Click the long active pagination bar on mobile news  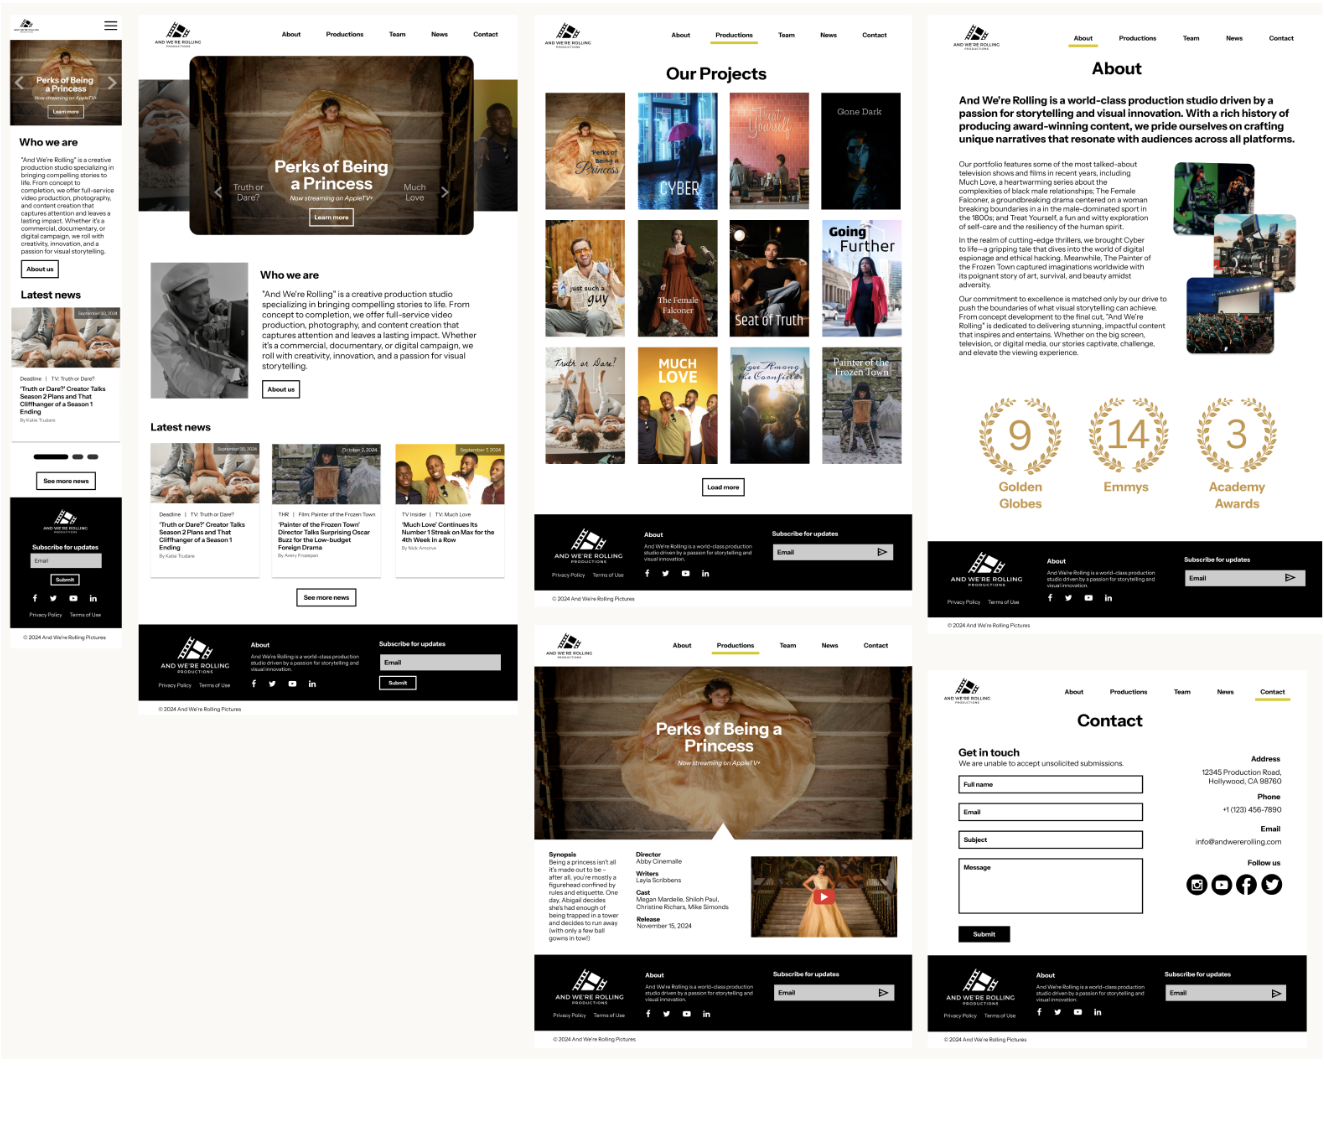(x=51, y=457)
